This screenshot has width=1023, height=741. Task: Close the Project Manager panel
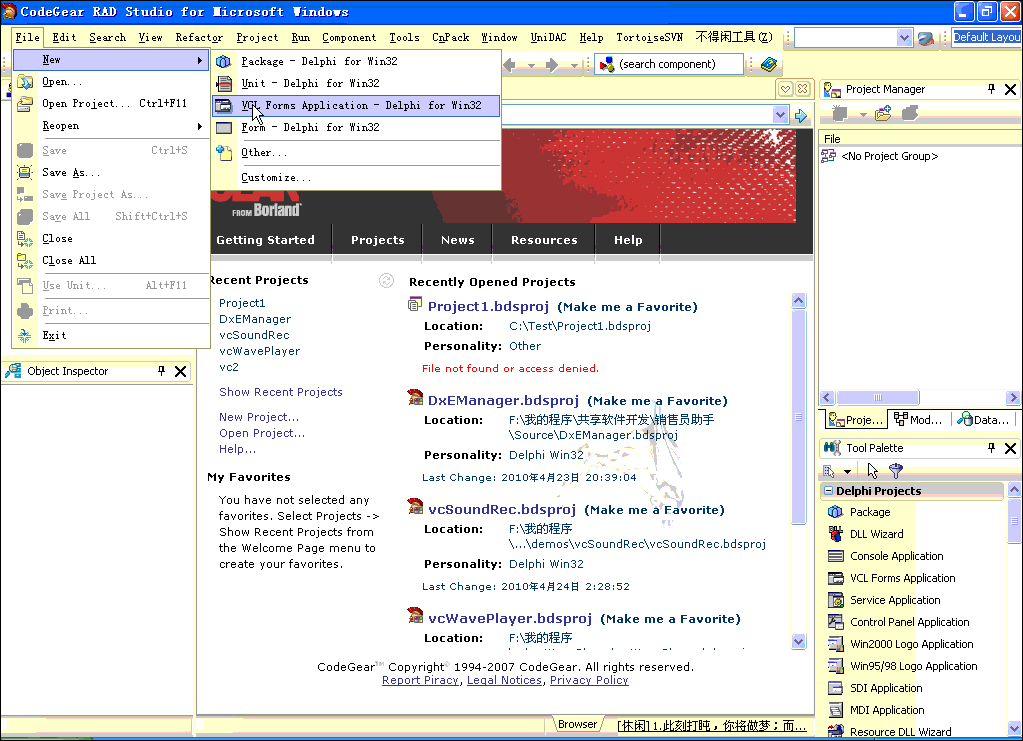(1011, 89)
